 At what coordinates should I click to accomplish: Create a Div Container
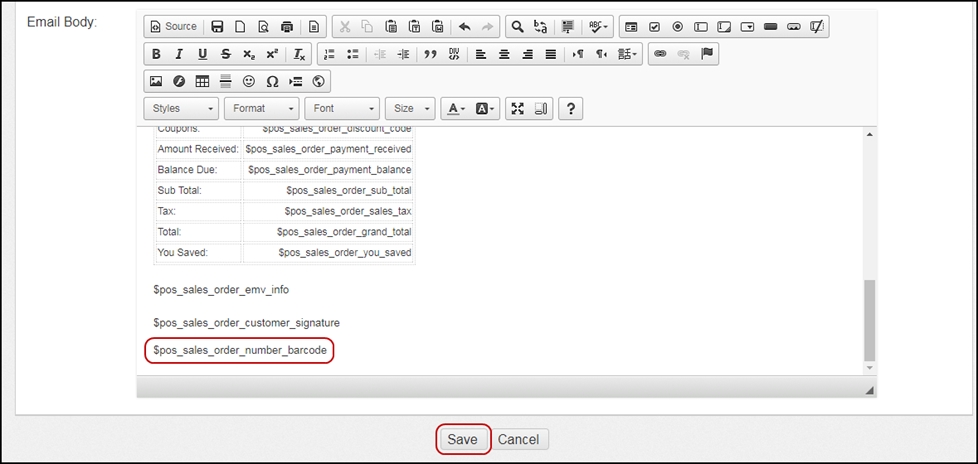click(x=453, y=54)
